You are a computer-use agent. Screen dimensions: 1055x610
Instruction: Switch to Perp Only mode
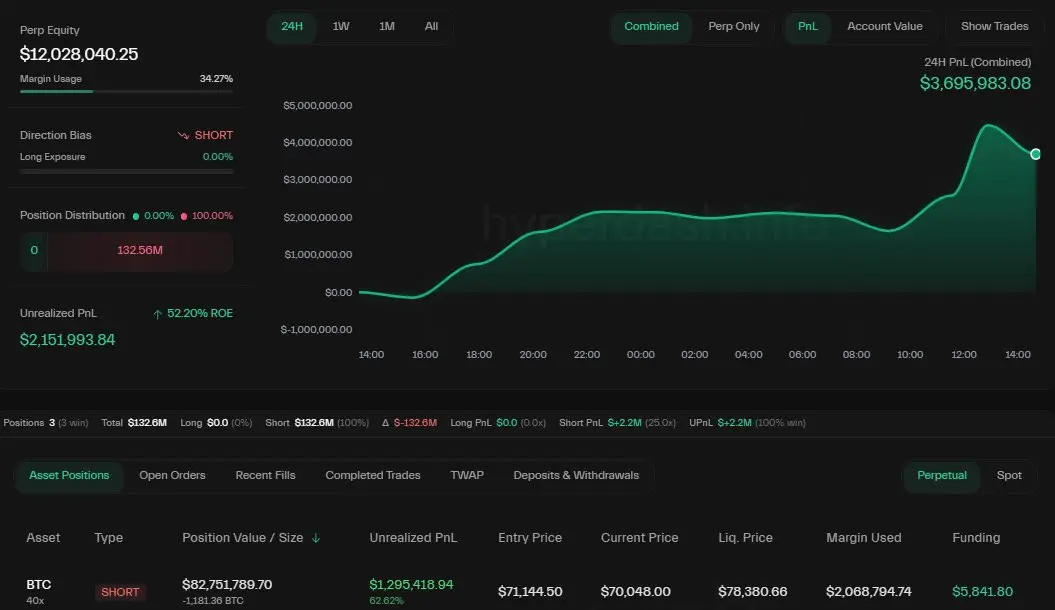pos(733,26)
